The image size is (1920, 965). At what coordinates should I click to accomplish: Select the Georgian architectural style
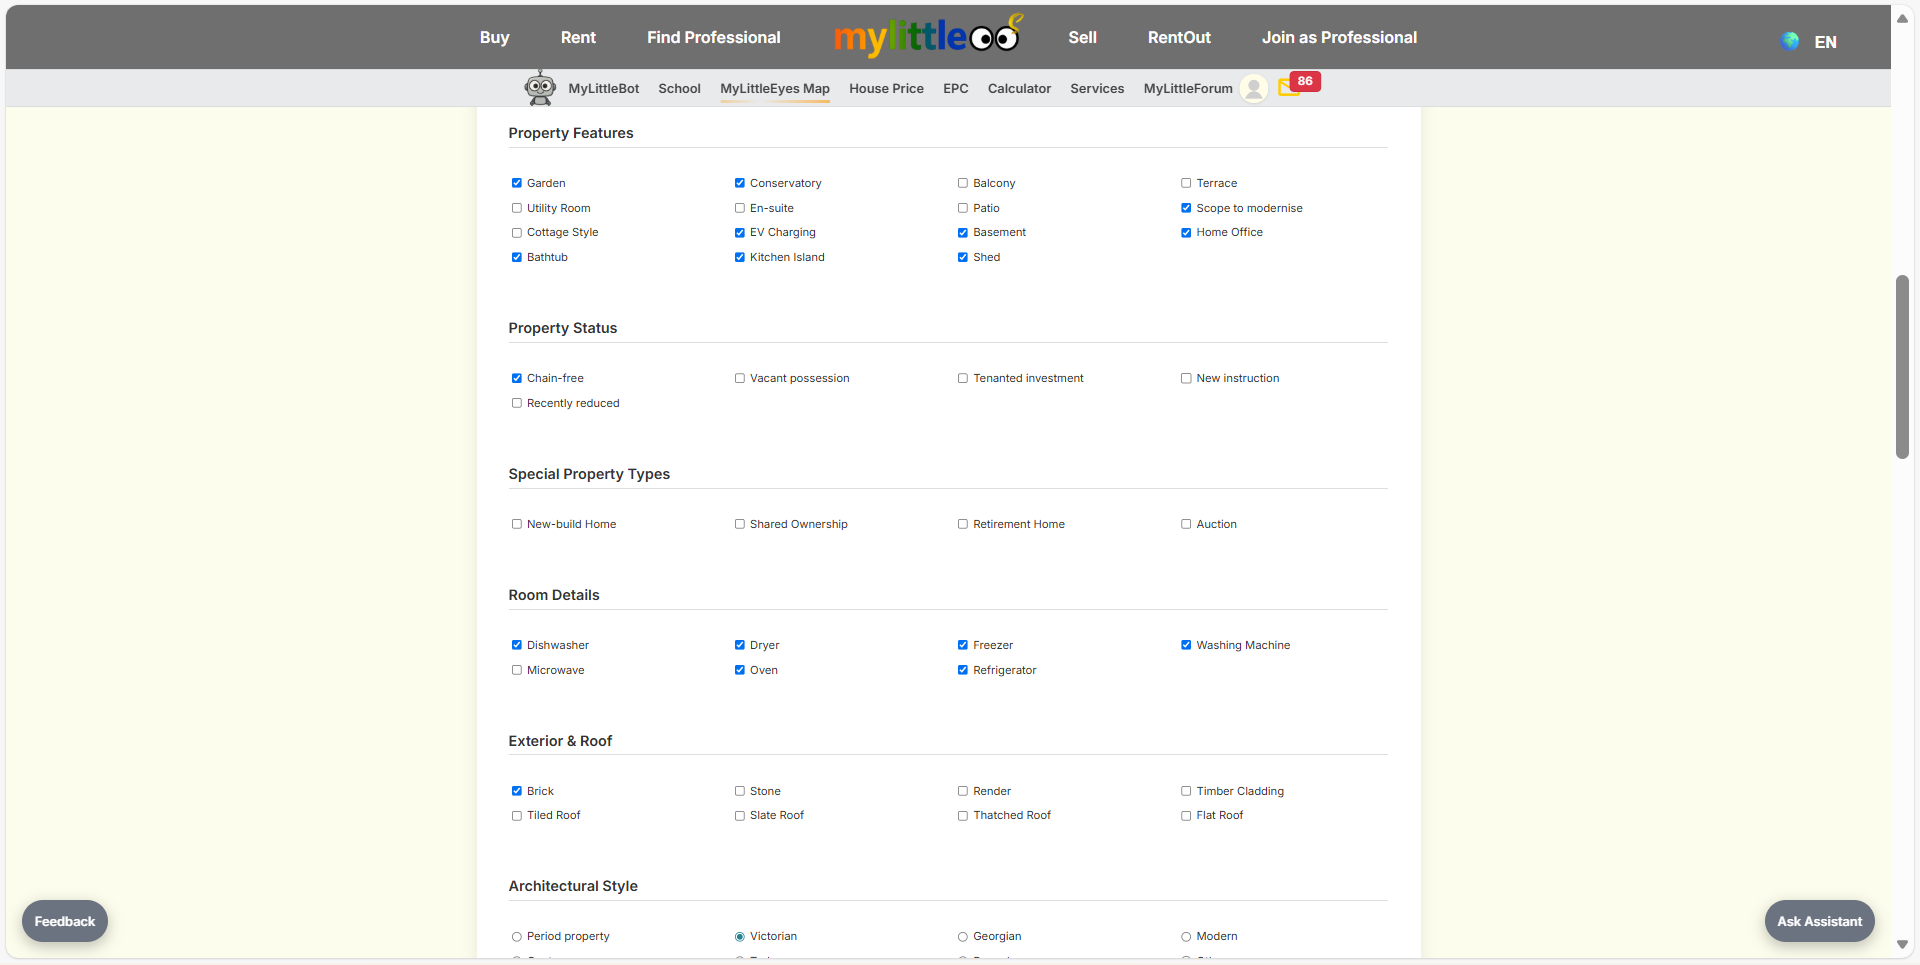[x=963, y=936]
